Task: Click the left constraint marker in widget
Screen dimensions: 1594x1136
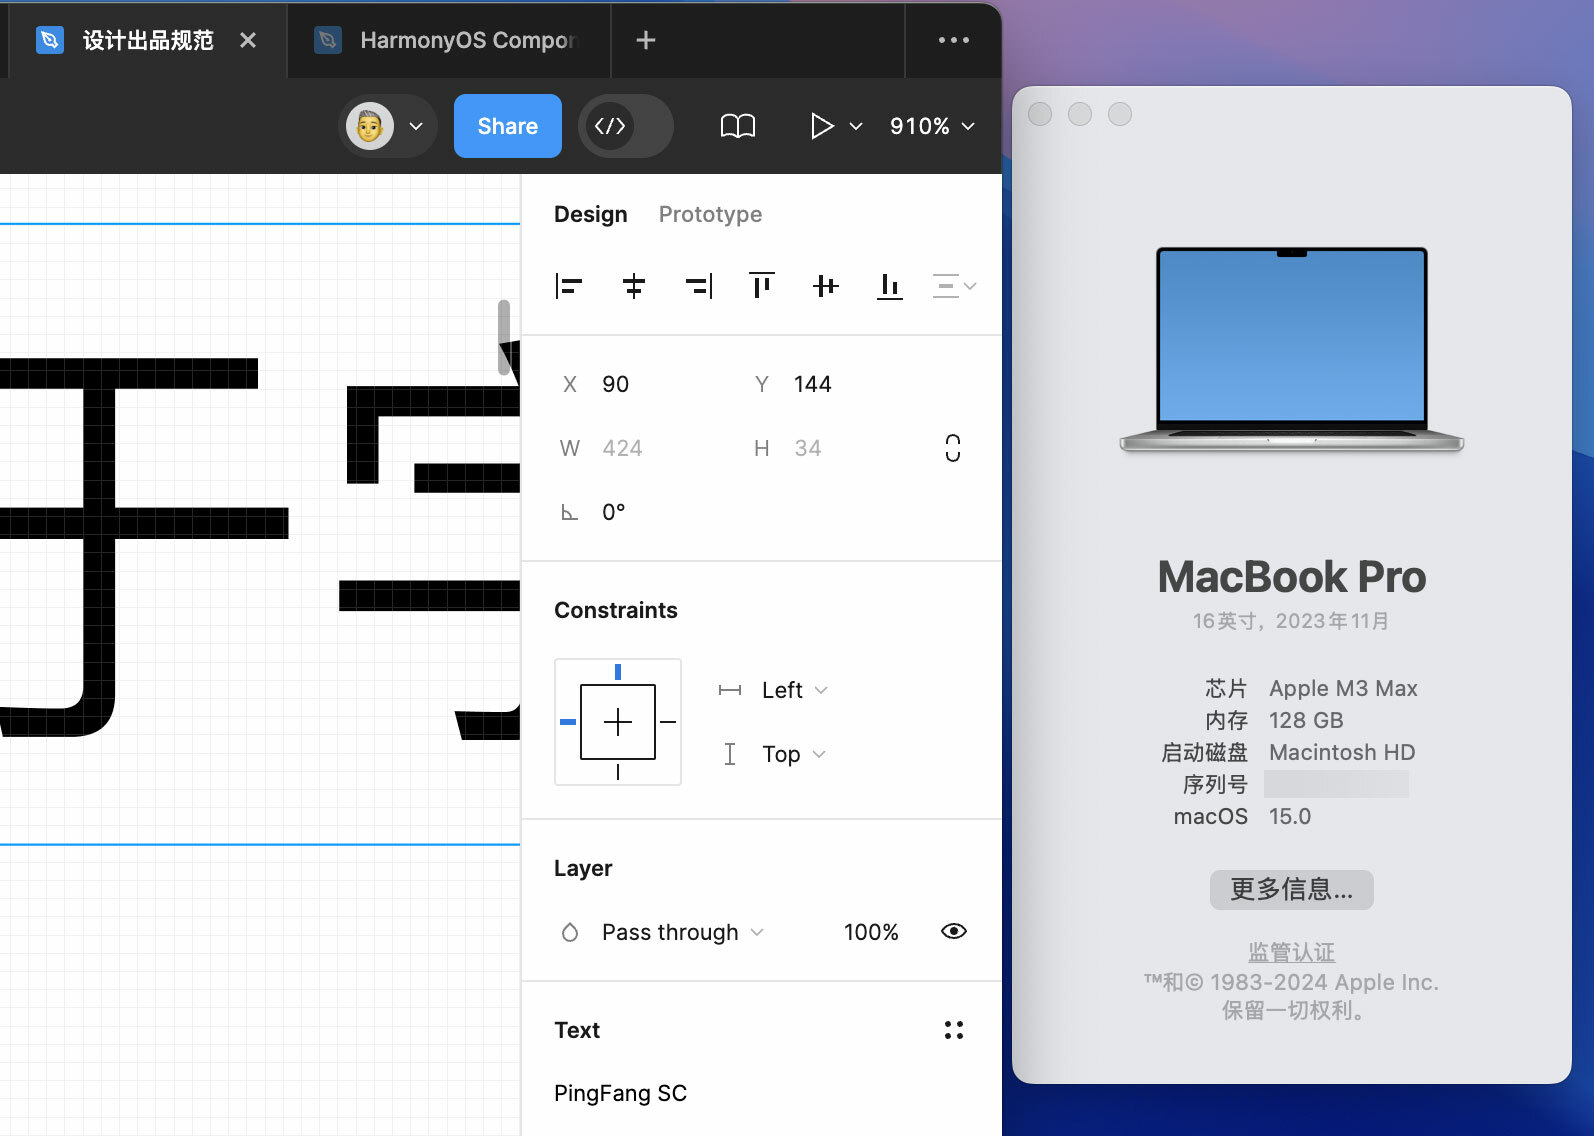Action: tap(567, 722)
